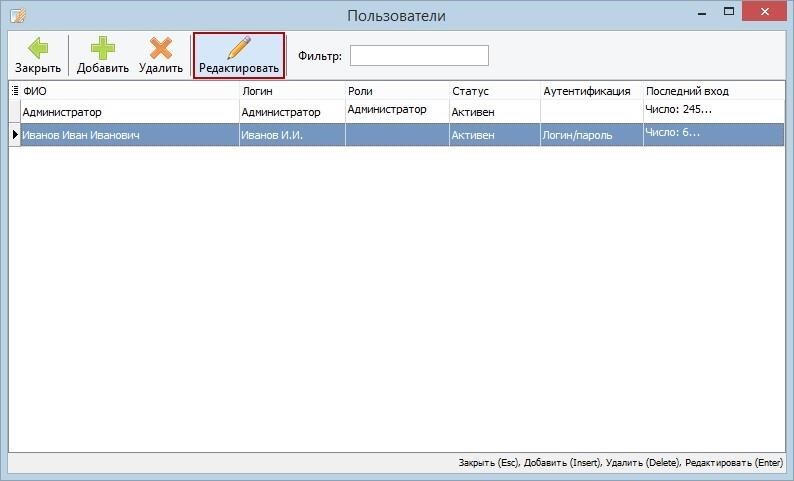Click the 'Число: 6...' last login cell

[714, 134]
